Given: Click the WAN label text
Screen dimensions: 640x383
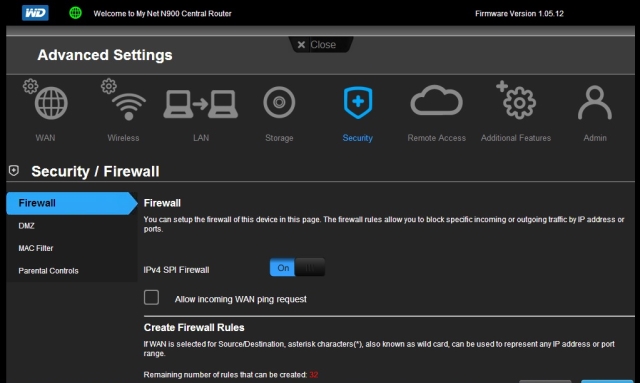Looking at the screenshot, I should (45, 138).
